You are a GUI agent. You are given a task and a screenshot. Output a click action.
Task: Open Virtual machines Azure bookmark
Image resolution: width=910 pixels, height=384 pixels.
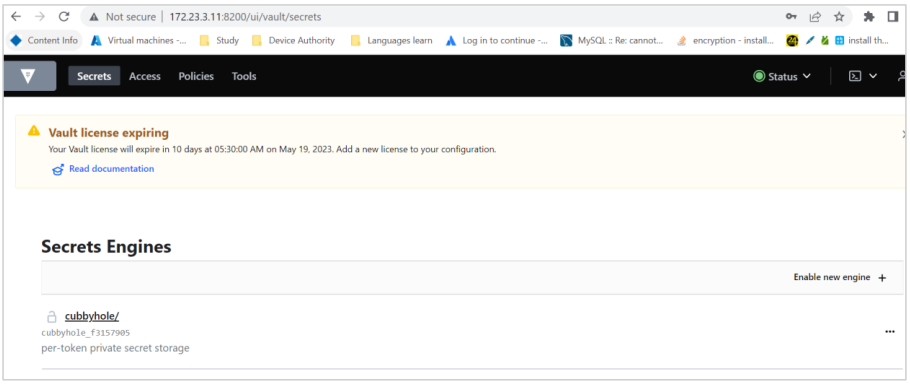(x=139, y=41)
